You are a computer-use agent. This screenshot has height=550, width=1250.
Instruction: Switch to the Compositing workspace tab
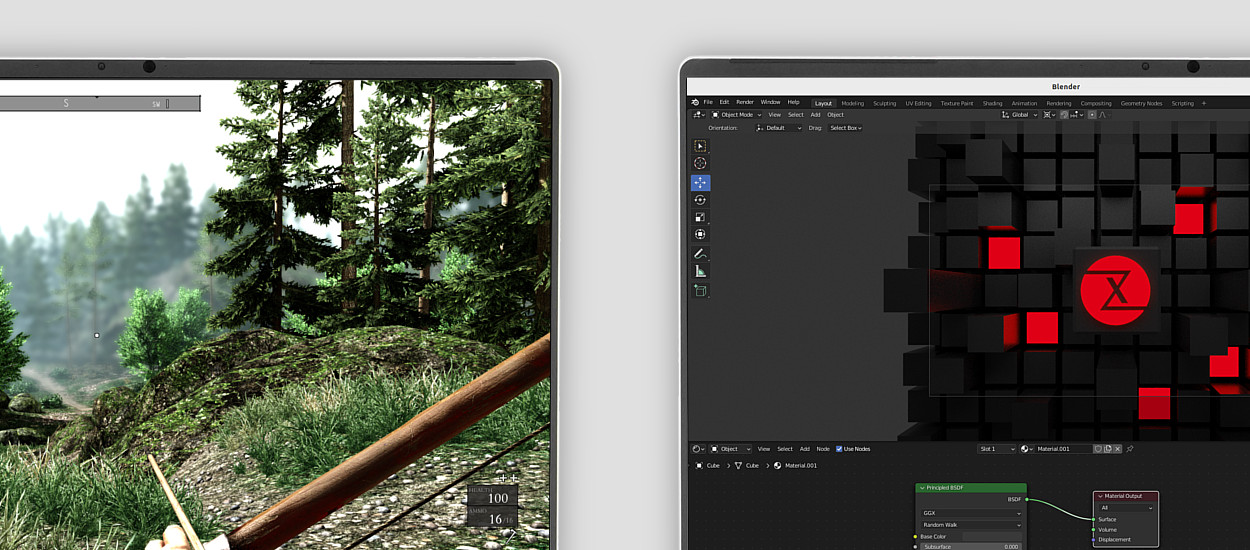click(x=1096, y=103)
